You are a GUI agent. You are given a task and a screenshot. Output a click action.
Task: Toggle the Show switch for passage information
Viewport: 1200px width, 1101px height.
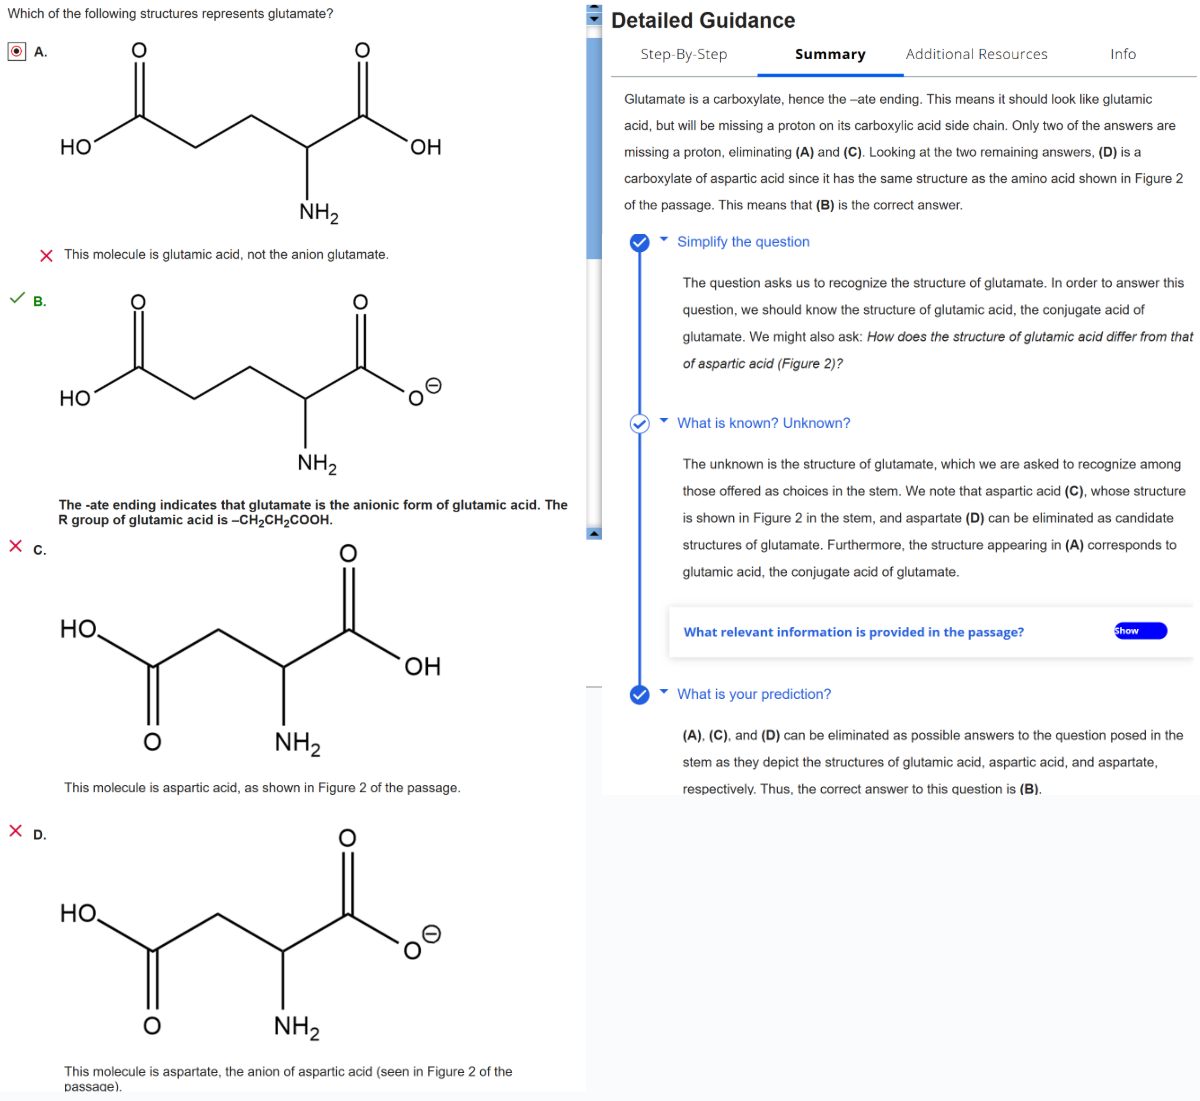[x=1140, y=631]
